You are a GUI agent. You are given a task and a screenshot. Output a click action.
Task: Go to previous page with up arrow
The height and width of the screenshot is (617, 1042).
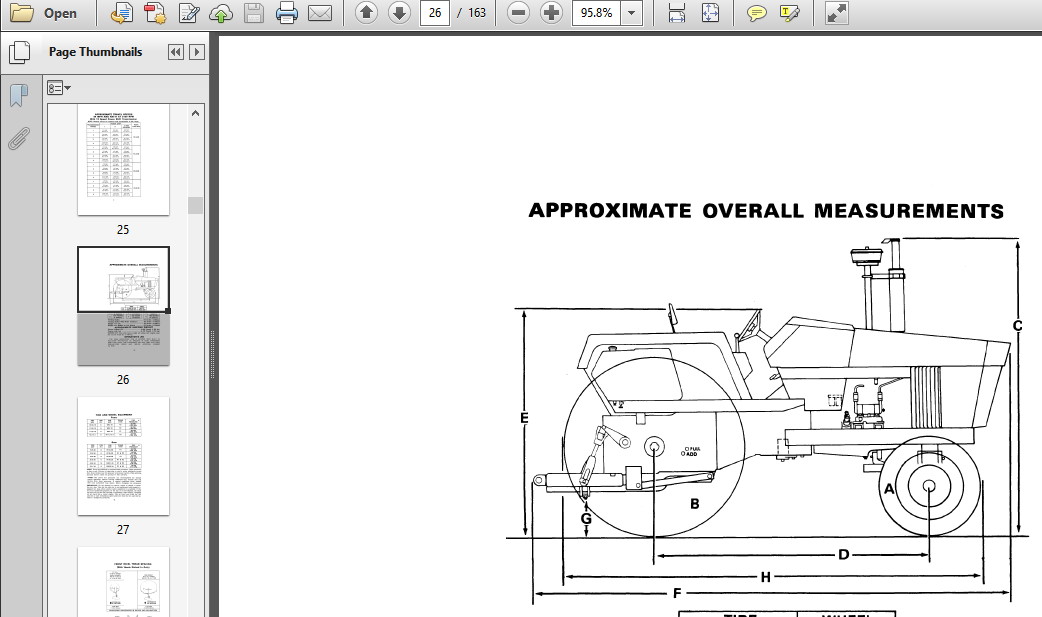click(366, 13)
